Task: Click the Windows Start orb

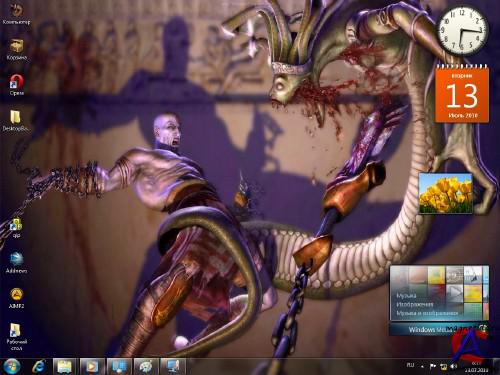Action: point(12,366)
